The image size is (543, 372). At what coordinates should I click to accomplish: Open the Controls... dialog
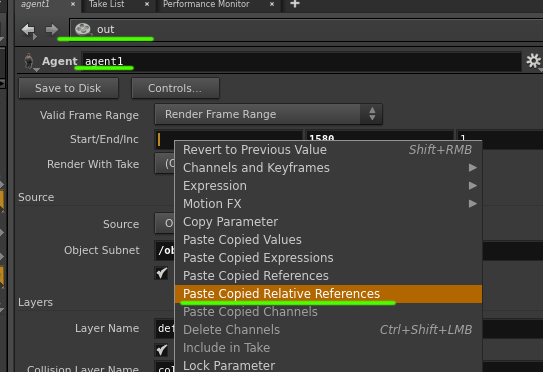click(x=175, y=88)
